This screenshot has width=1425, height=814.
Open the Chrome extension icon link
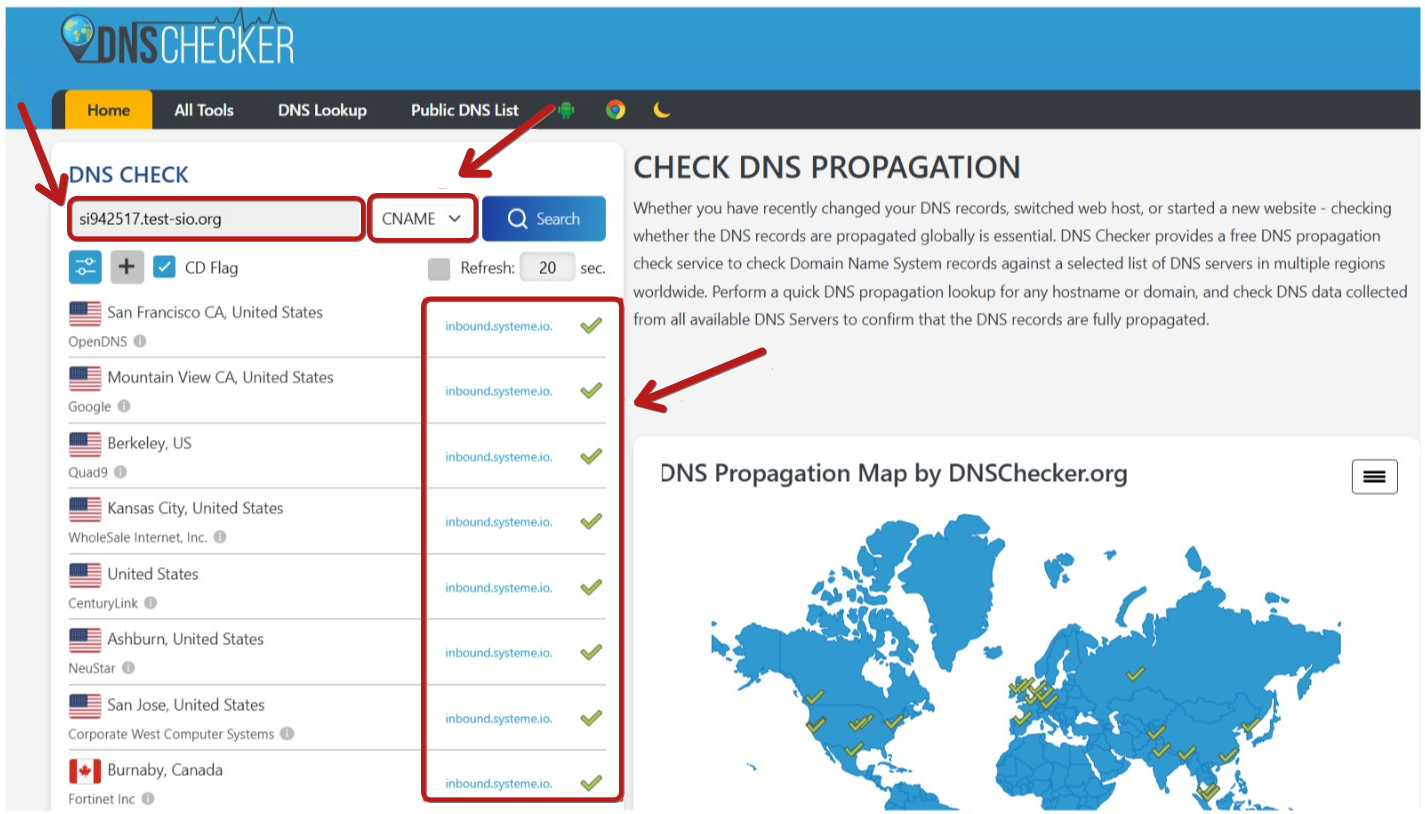point(615,110)
